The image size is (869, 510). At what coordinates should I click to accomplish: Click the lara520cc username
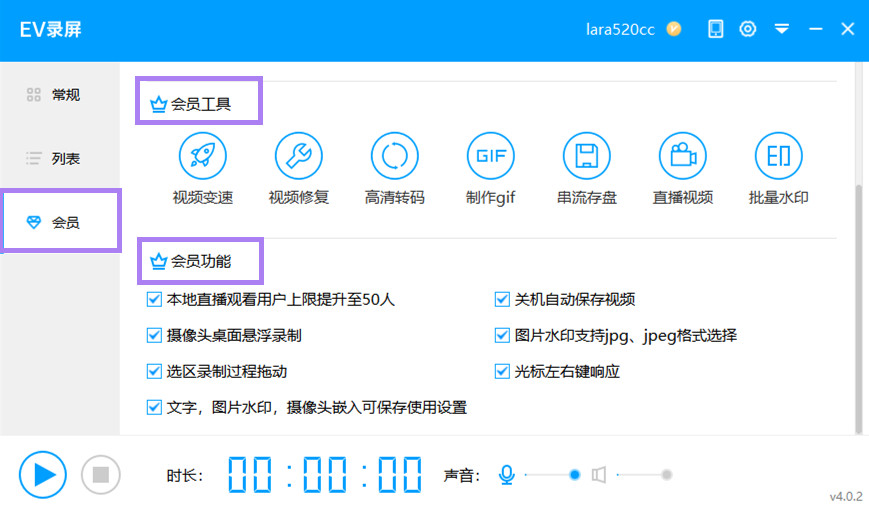pos(620,29)
